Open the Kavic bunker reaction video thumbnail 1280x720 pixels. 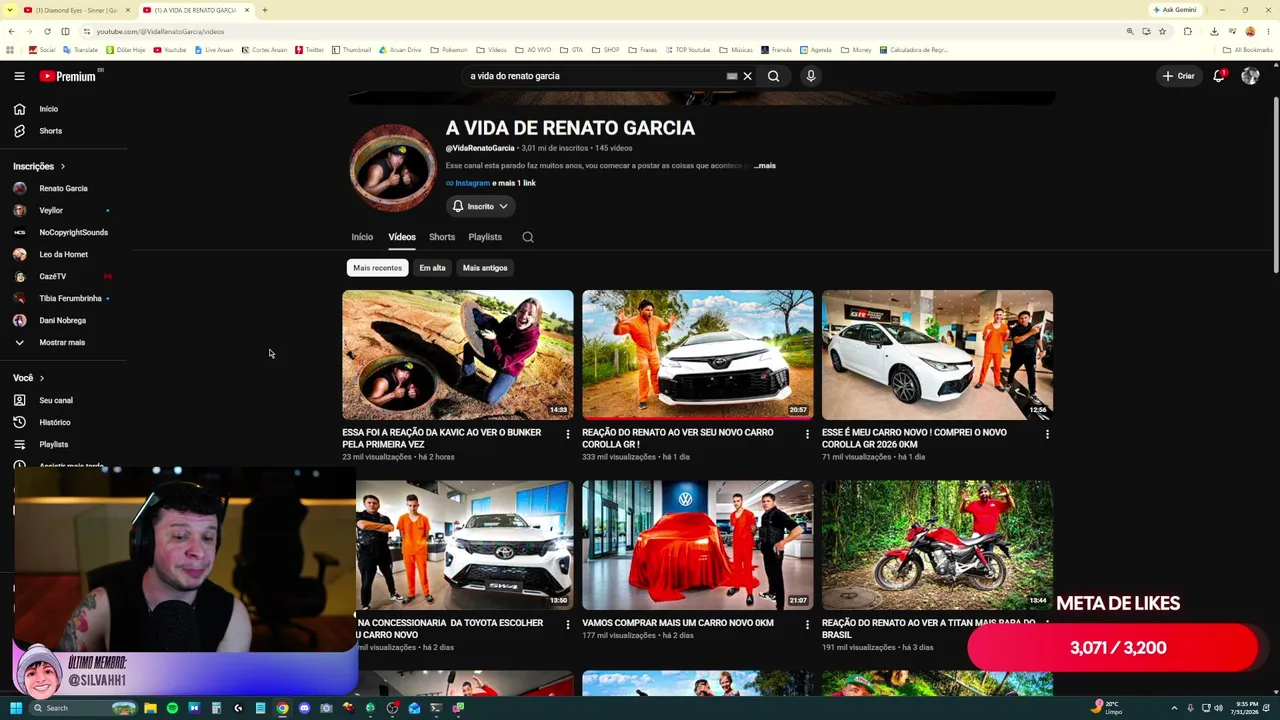tap(458, 355)
